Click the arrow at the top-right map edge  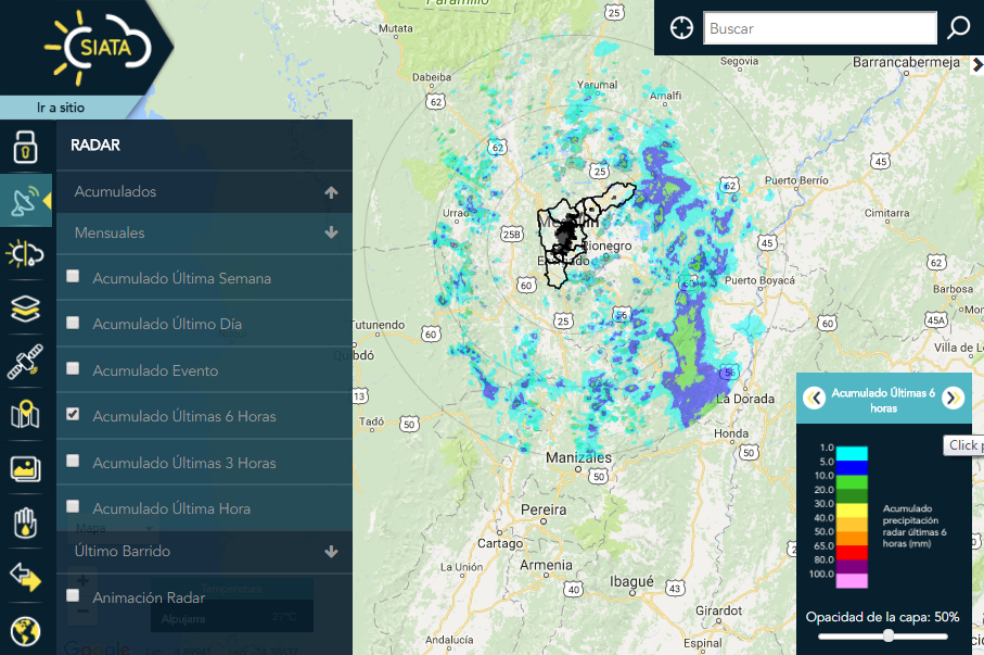pos(977,65)
